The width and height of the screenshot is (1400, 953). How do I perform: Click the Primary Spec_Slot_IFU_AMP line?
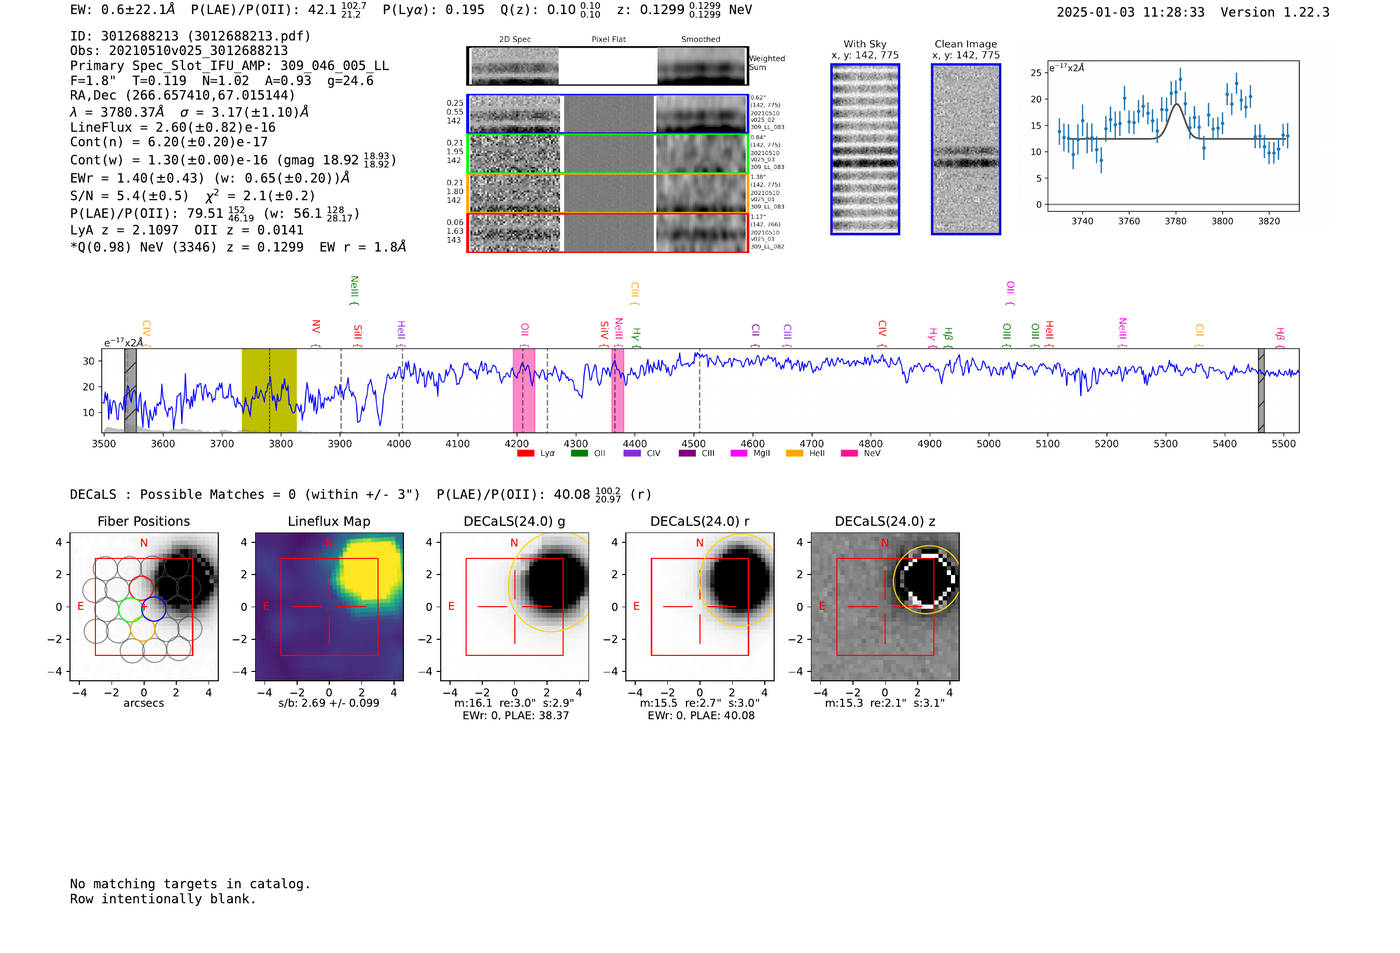[230, 66]
